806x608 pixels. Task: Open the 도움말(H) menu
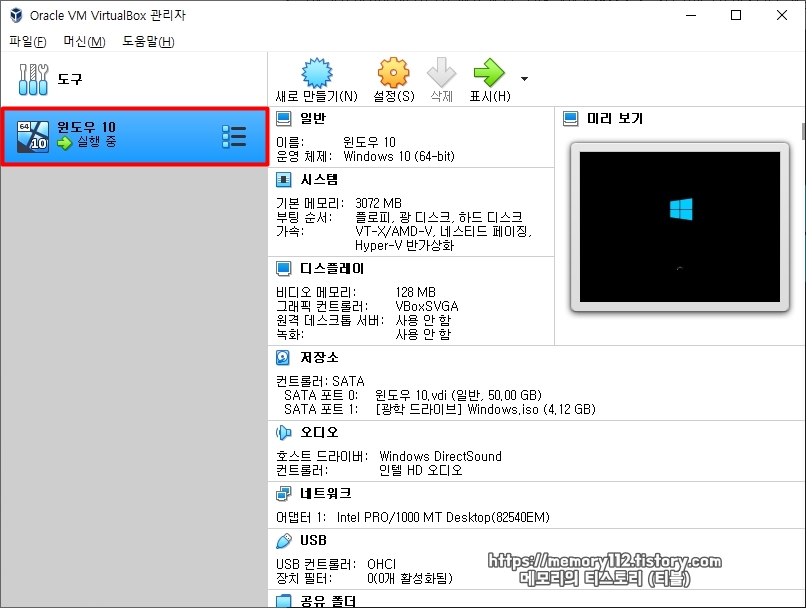148,41
